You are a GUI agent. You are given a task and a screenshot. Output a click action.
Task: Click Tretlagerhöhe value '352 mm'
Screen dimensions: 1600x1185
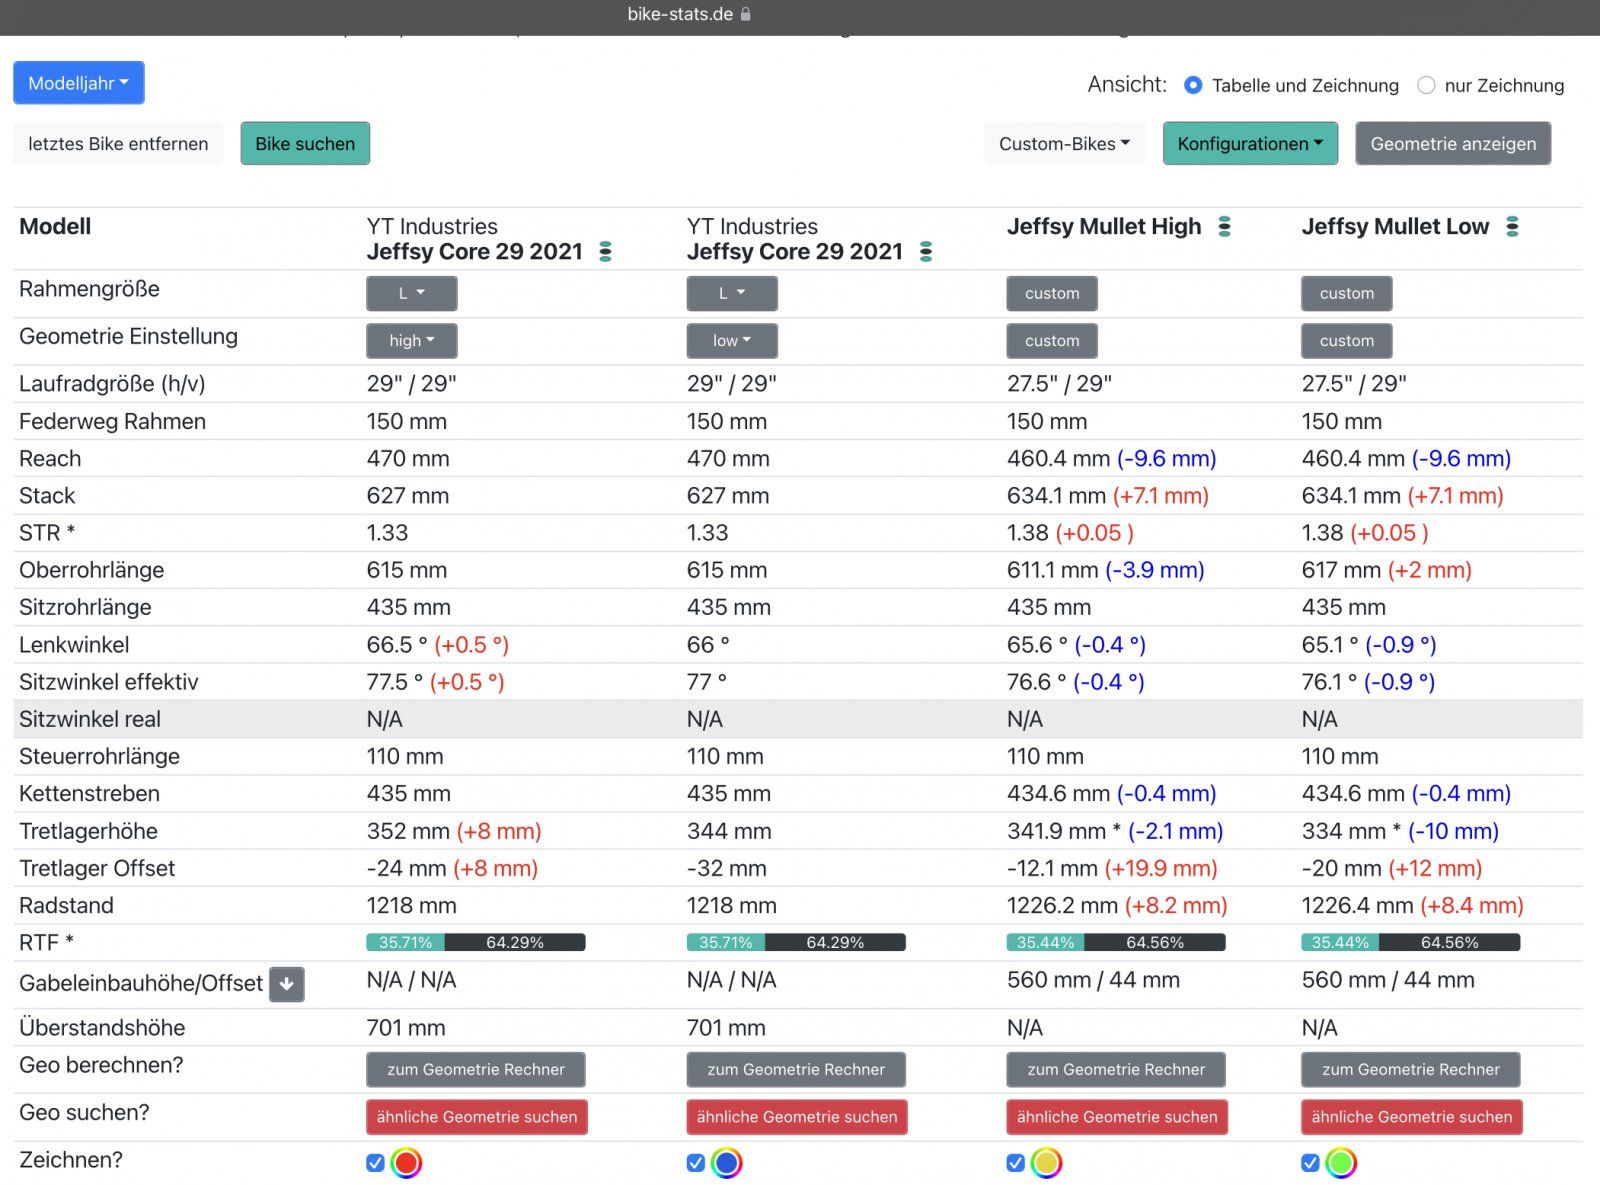tap(408, 831)
